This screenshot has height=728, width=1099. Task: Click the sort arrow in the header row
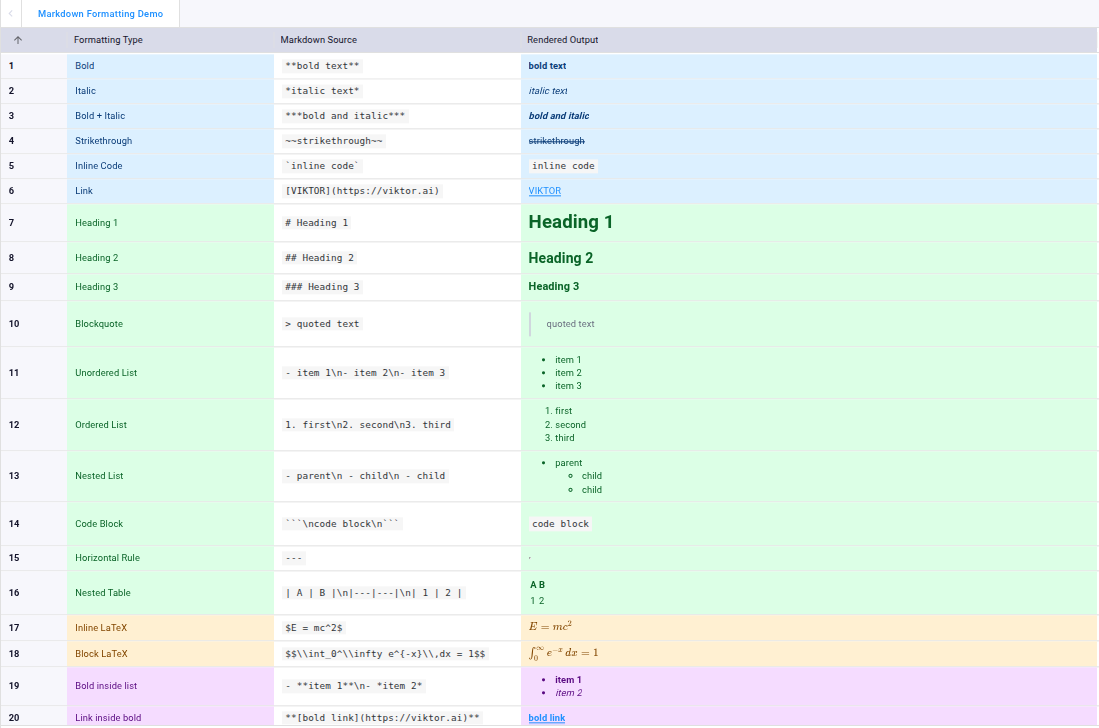pyautogui.click(x=18, y=40)
